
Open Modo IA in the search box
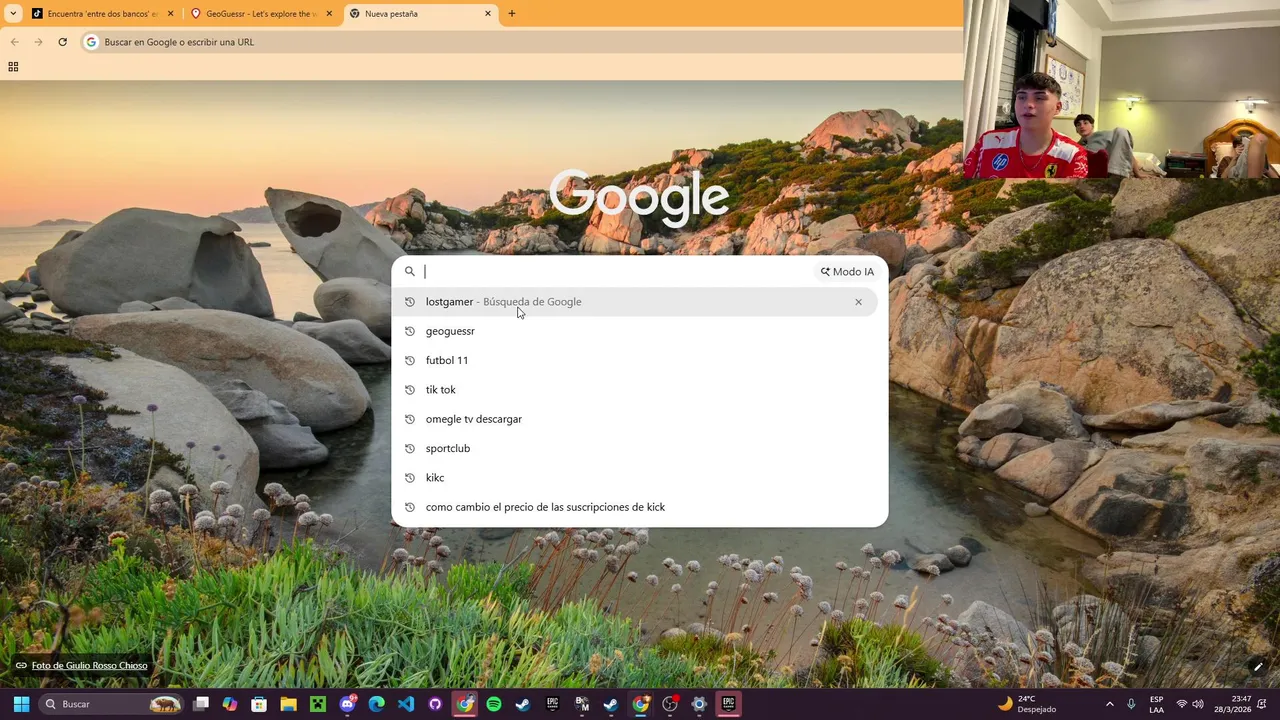coord(847,271)
